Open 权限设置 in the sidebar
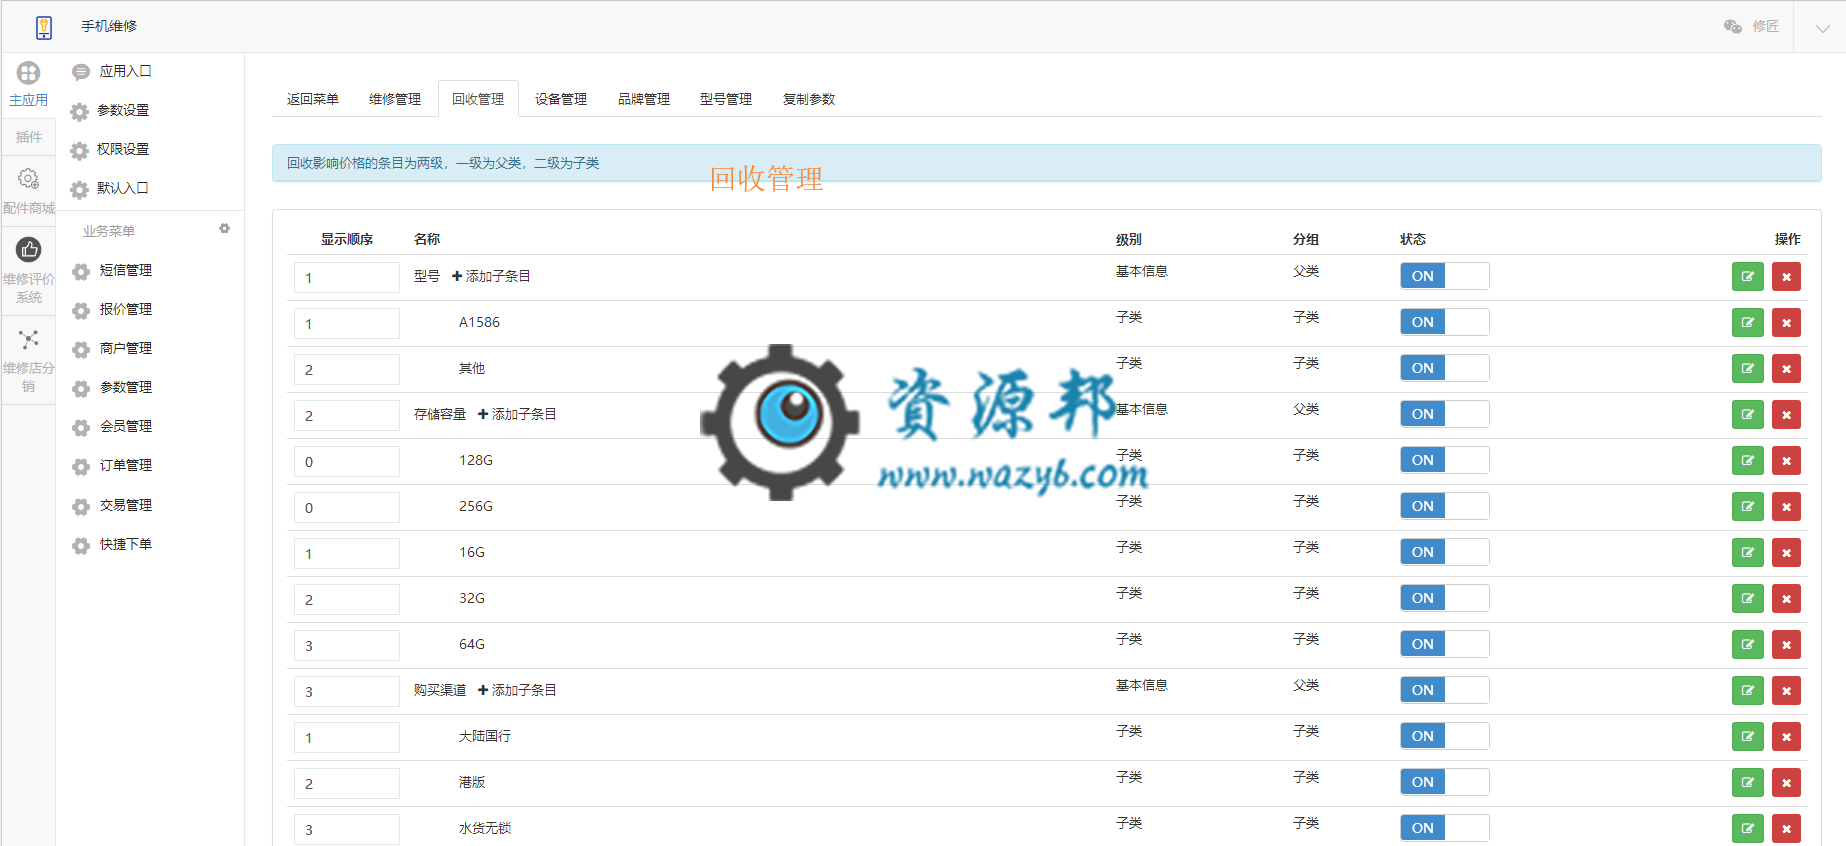This screenshot has height=846, width=1846. (123, 149)
